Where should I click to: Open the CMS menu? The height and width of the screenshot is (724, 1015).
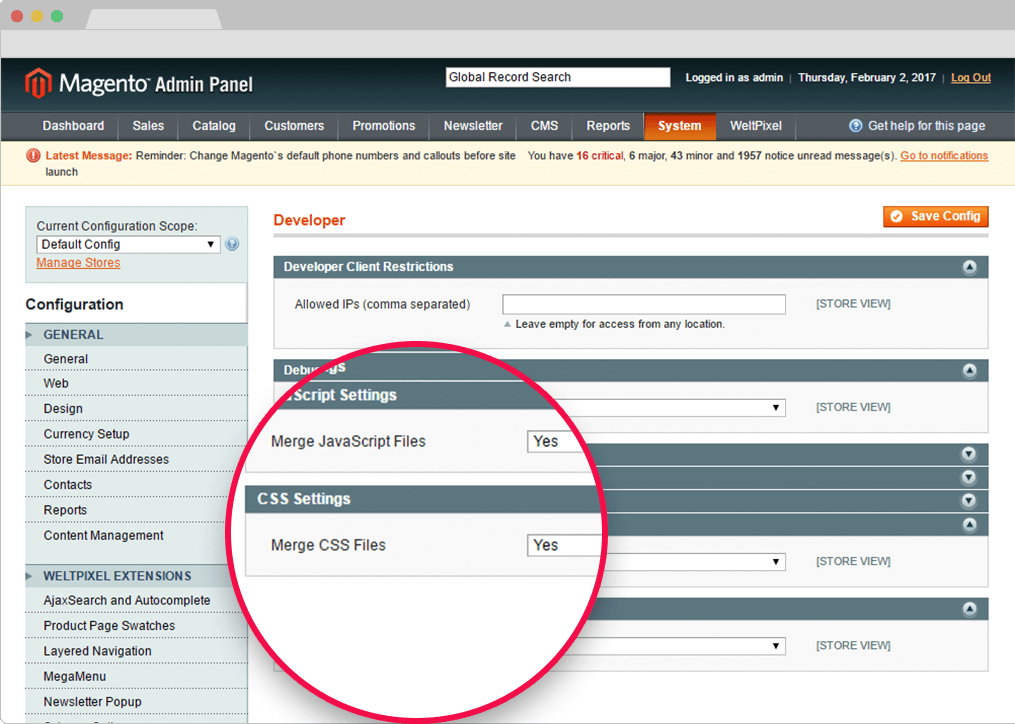[x=544, y=126]
